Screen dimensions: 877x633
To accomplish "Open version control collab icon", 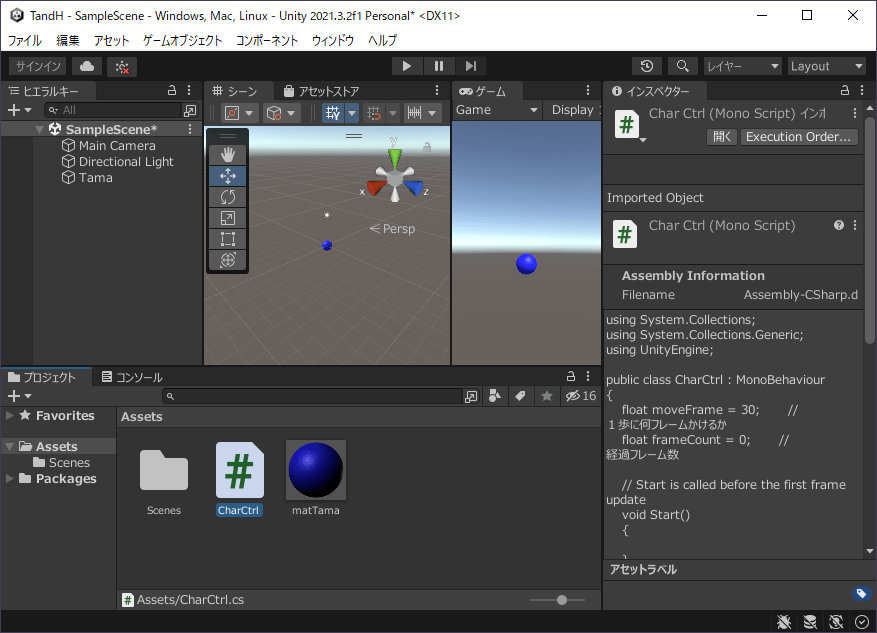I will (122, 67).
